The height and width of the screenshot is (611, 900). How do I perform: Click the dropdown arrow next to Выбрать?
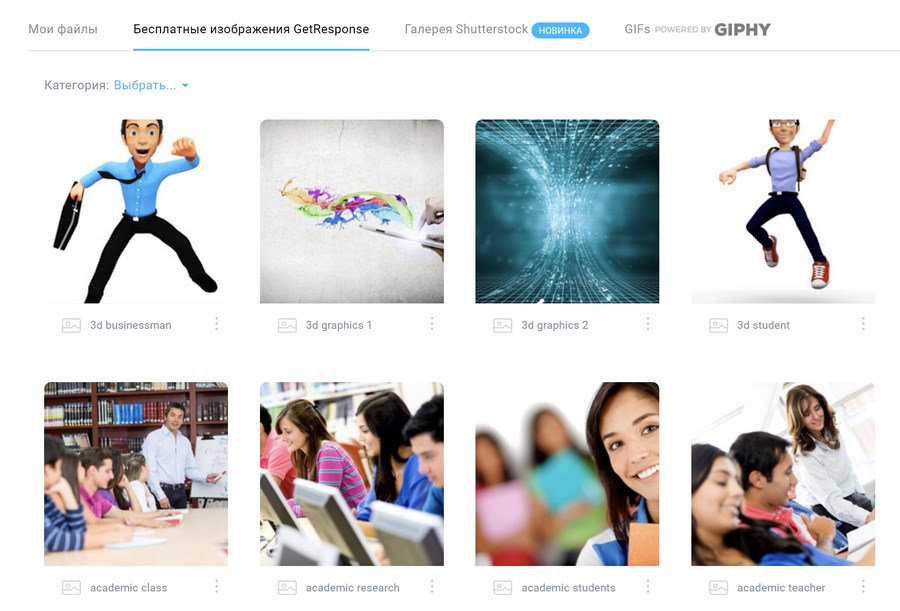click(185, 86)
